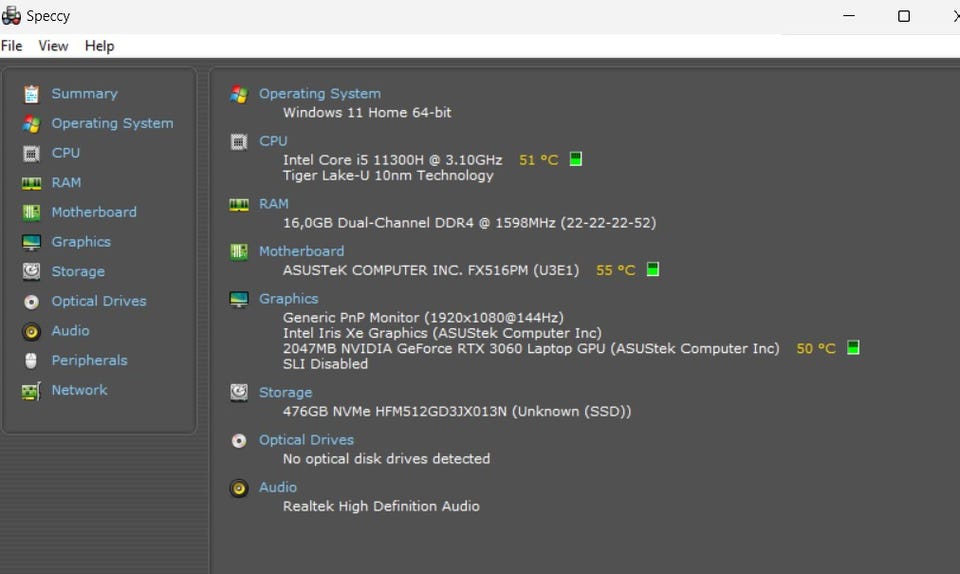The image size is (960, 574).
Task: Click Windows 11 Home 64-bit text
Action: pos(367,113)
